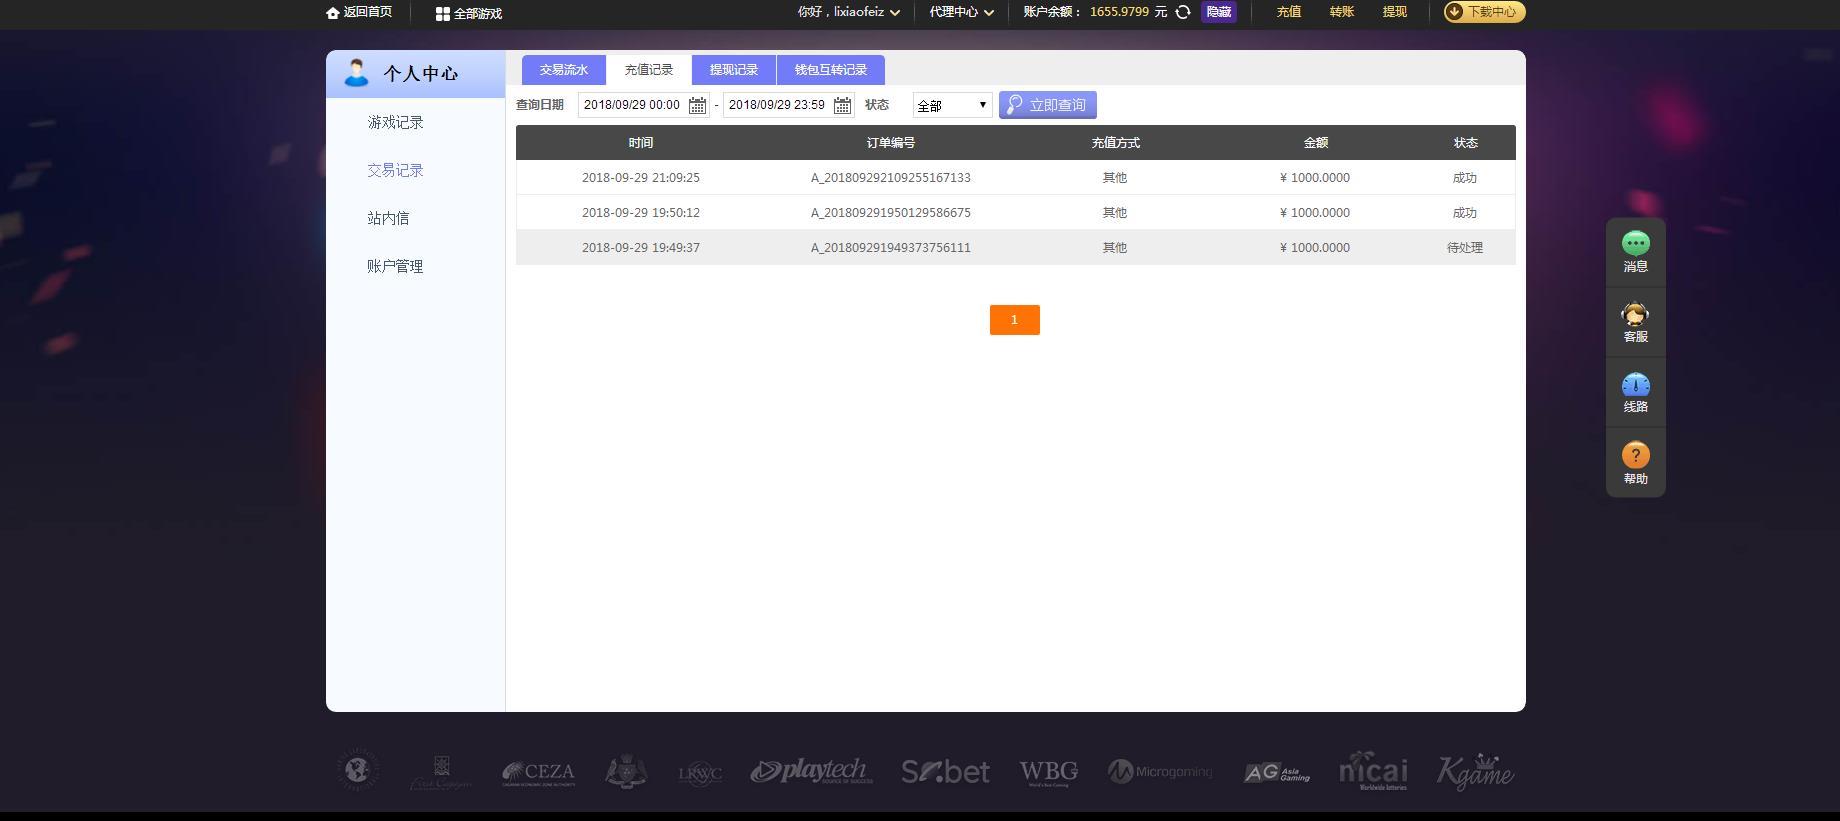Open the 全部游戏 grid icon
The width and height of the screenshot is (1840, 821).
(442, 14)
